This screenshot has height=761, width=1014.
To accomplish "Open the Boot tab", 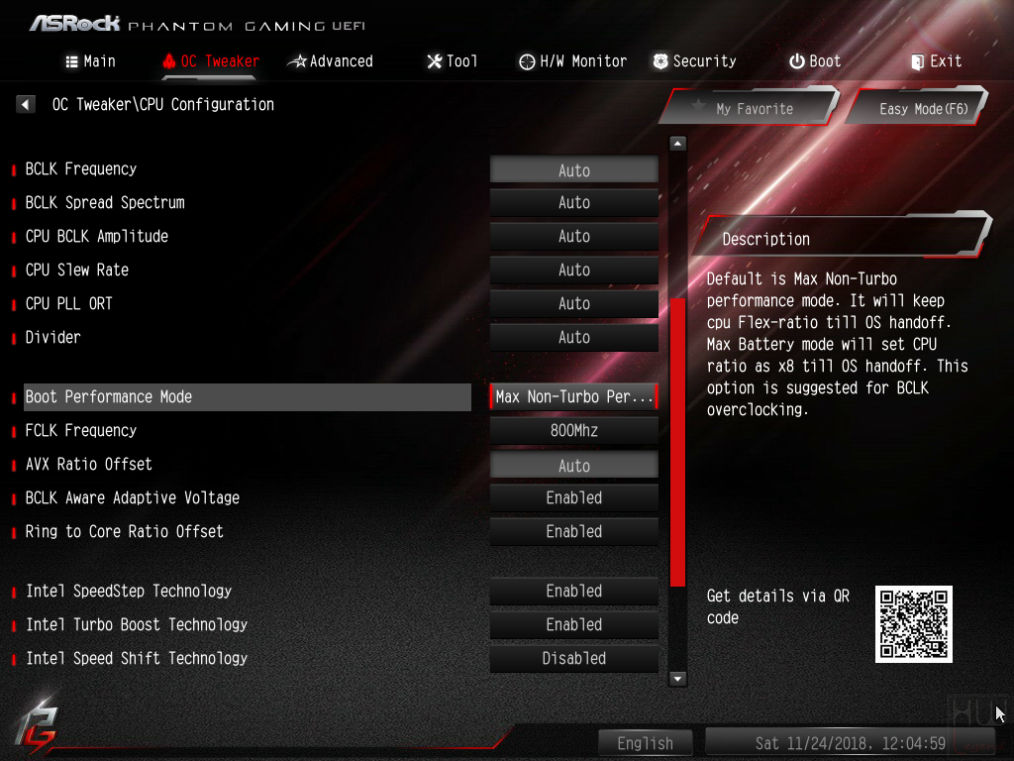I will coord(815,61).
